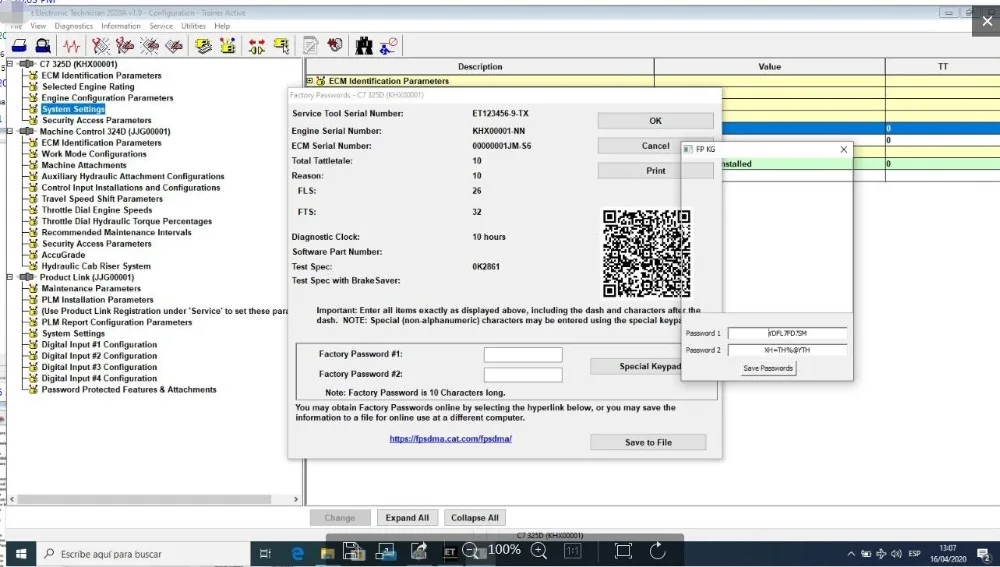Image resolution: width=1000 pixels, height=567 pixels.
Task: Click Save Passwords in FP KG window
Action: point(768,368)
